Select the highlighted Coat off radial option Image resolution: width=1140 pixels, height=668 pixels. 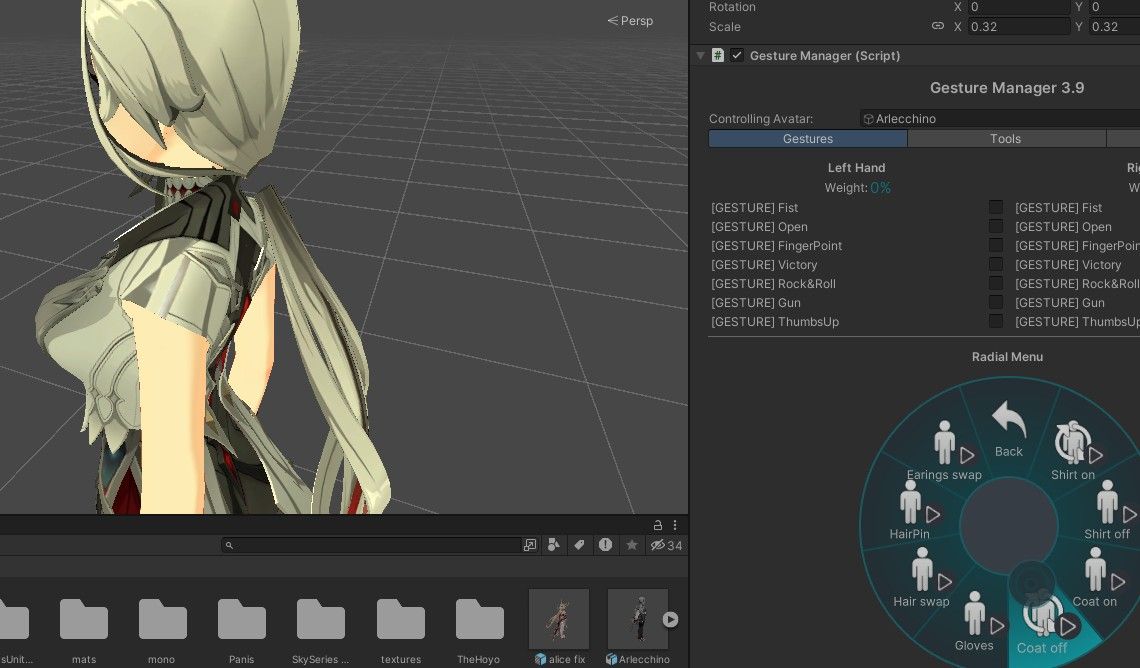[1043, 625]
